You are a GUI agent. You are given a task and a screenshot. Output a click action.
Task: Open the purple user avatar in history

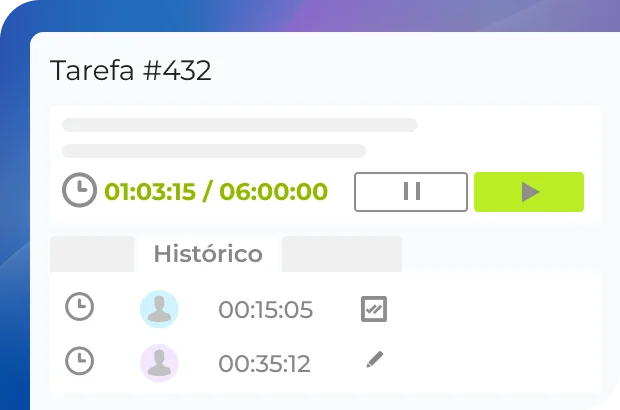[x=159, y=362]
